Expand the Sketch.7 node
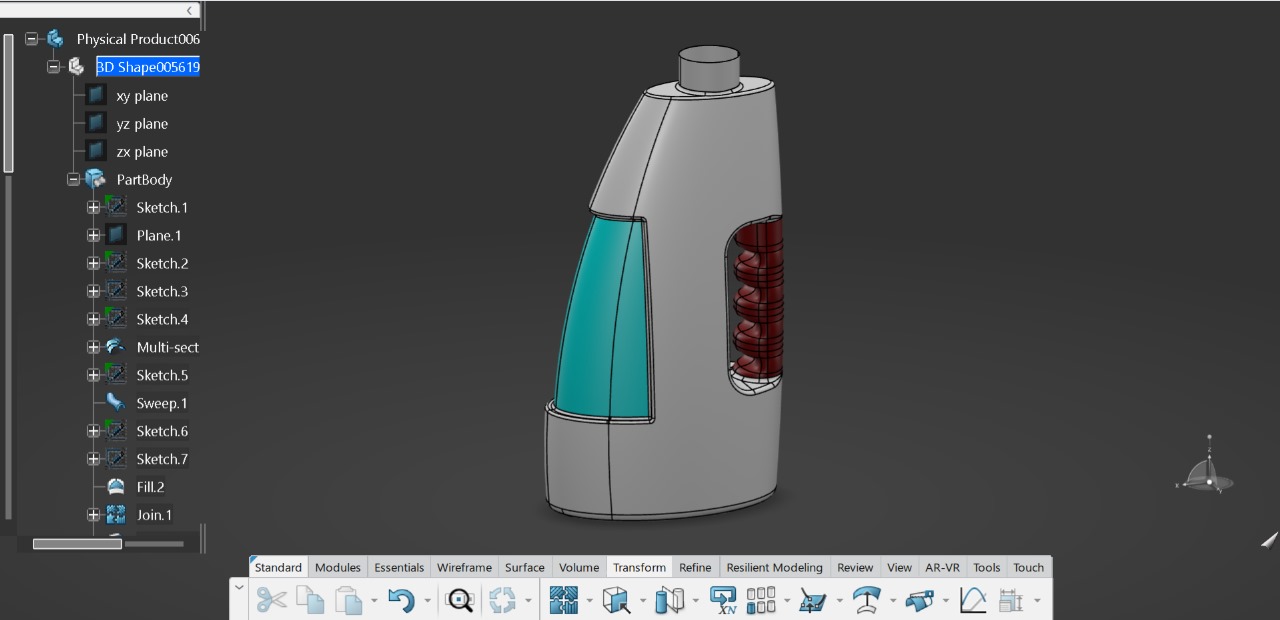This screenshot has width=1280, height=620. point(93,459)
